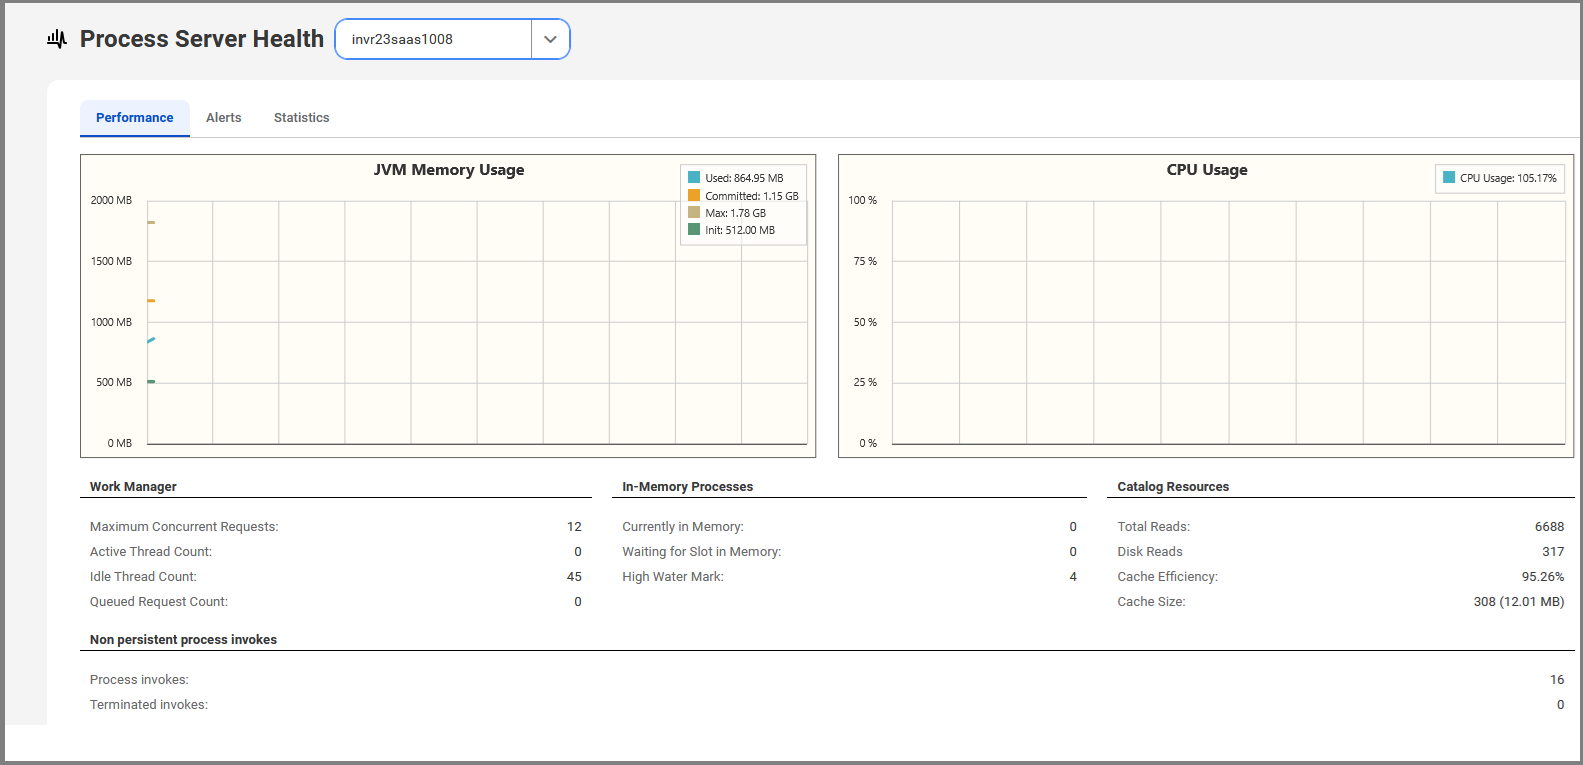Screen dimensions: 1583x765
Task: Select the Committed: 1.15 GB legend text
Action: [x=752, y=196]
